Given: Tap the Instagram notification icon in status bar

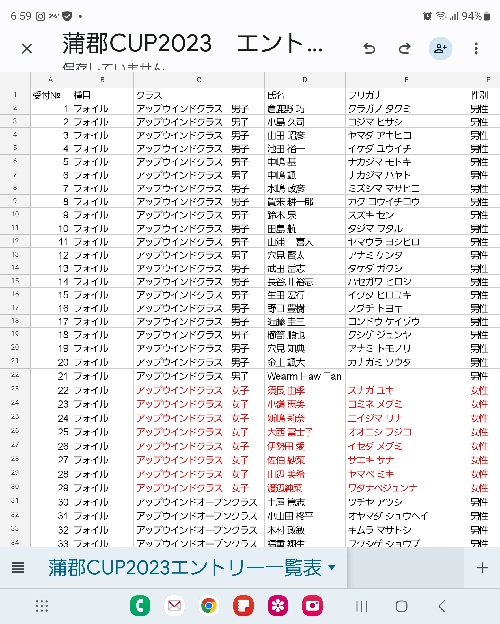Looking at the screenshot, I should [x=40, y=16].
